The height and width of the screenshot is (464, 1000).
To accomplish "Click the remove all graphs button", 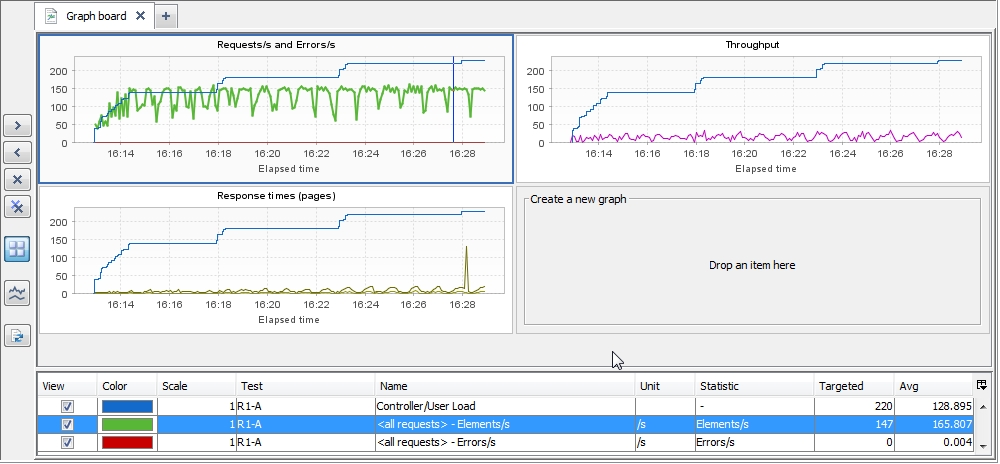I will [18, 206].
